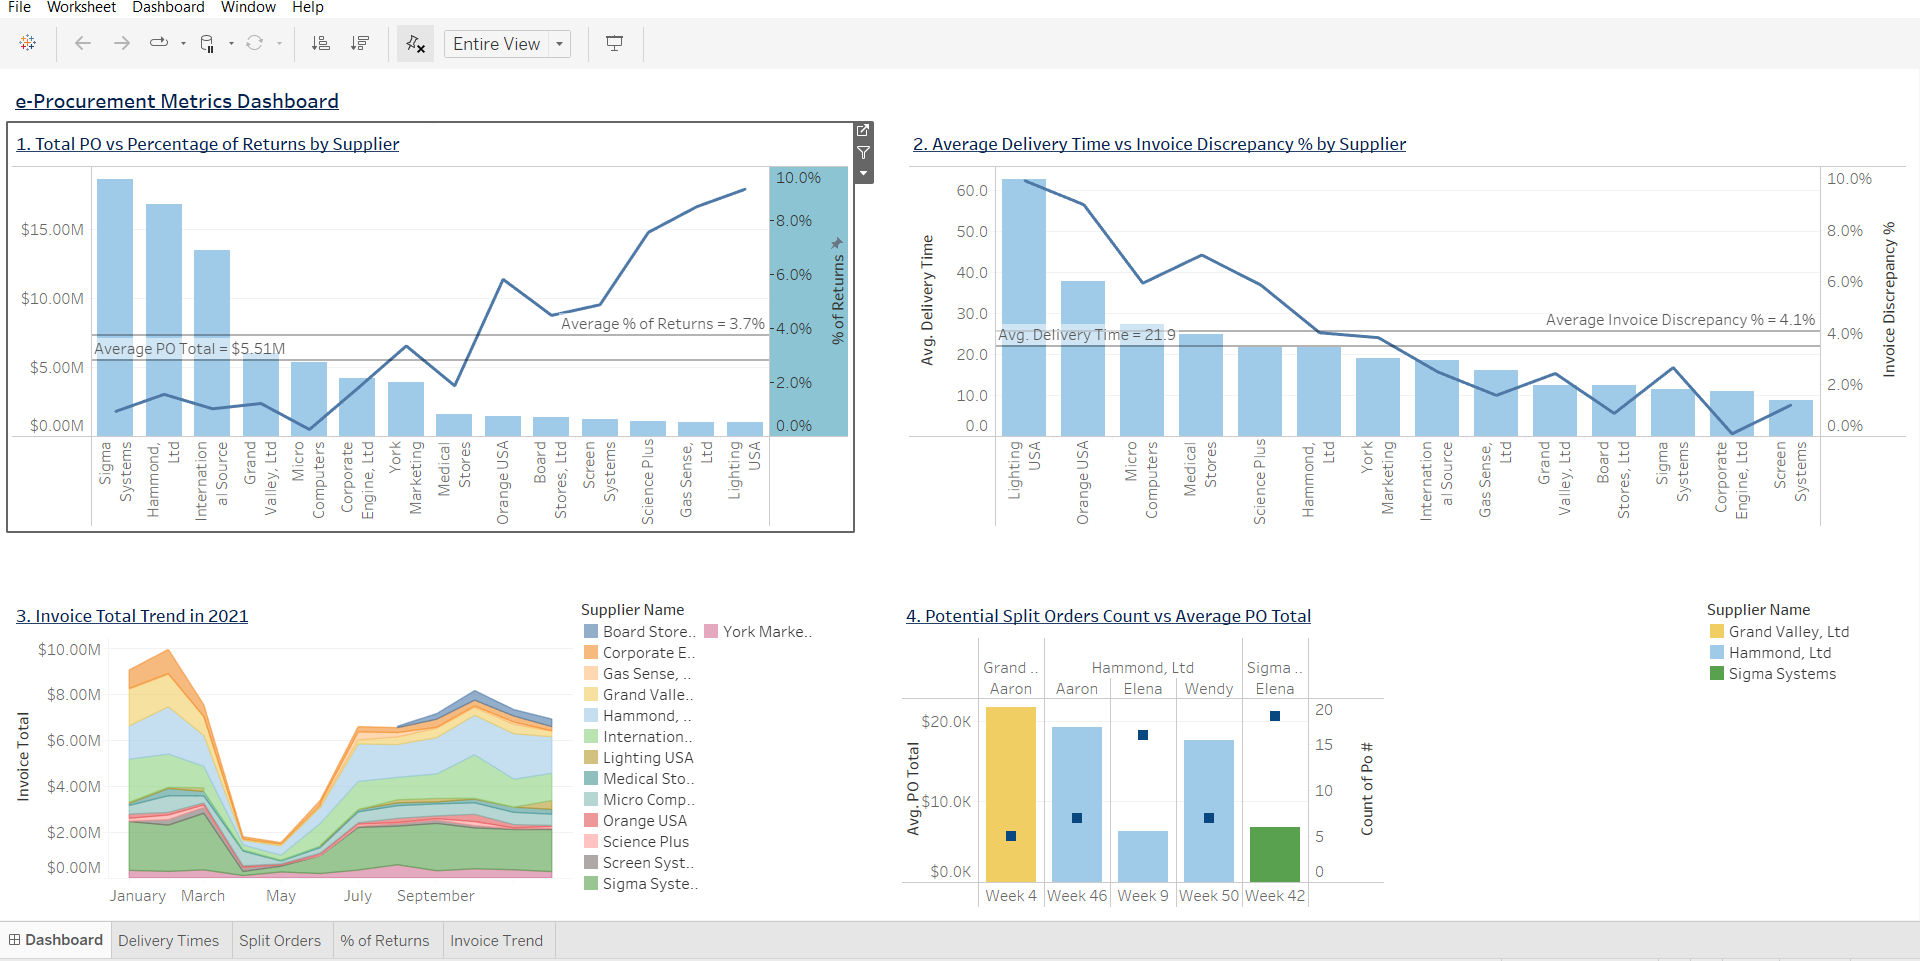The width and height of the screenshot is (1920, 961).
Task: Click the Replay animation icon
Action: pyautogui.click(x=159, y=43)
